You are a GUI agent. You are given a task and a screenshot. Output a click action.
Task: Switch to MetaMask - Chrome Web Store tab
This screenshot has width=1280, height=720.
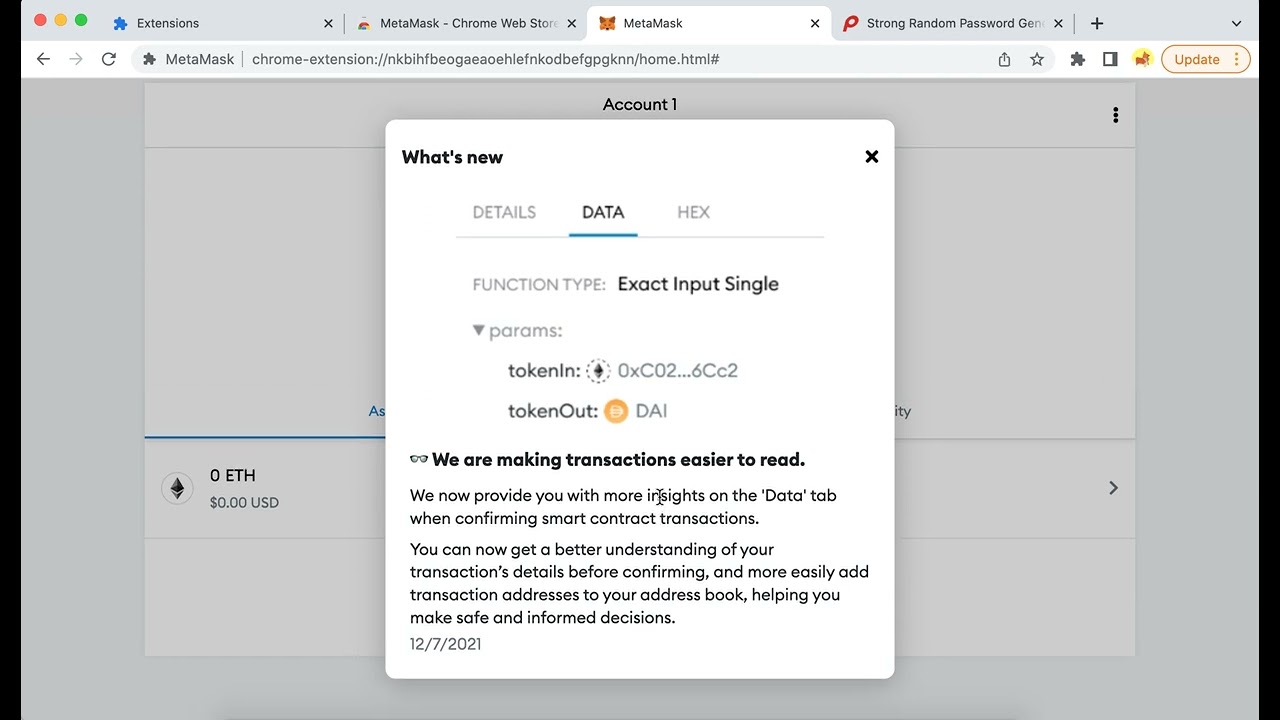click(465, 23)
